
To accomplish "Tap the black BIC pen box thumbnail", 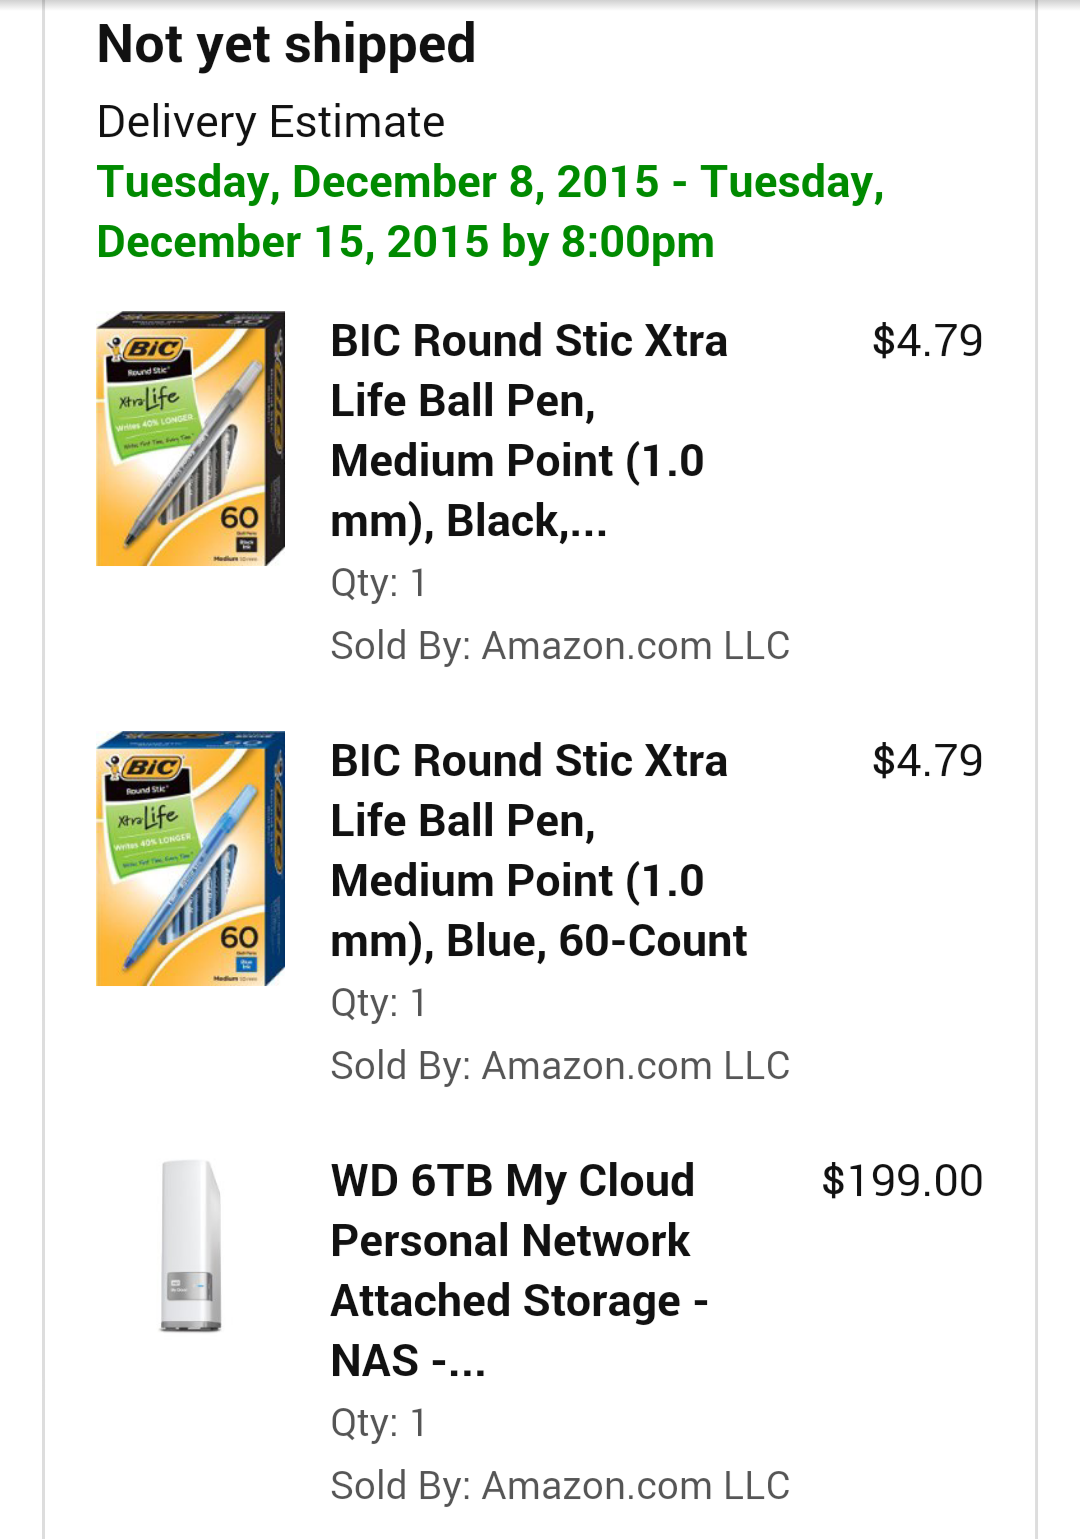I will [190, 439].
